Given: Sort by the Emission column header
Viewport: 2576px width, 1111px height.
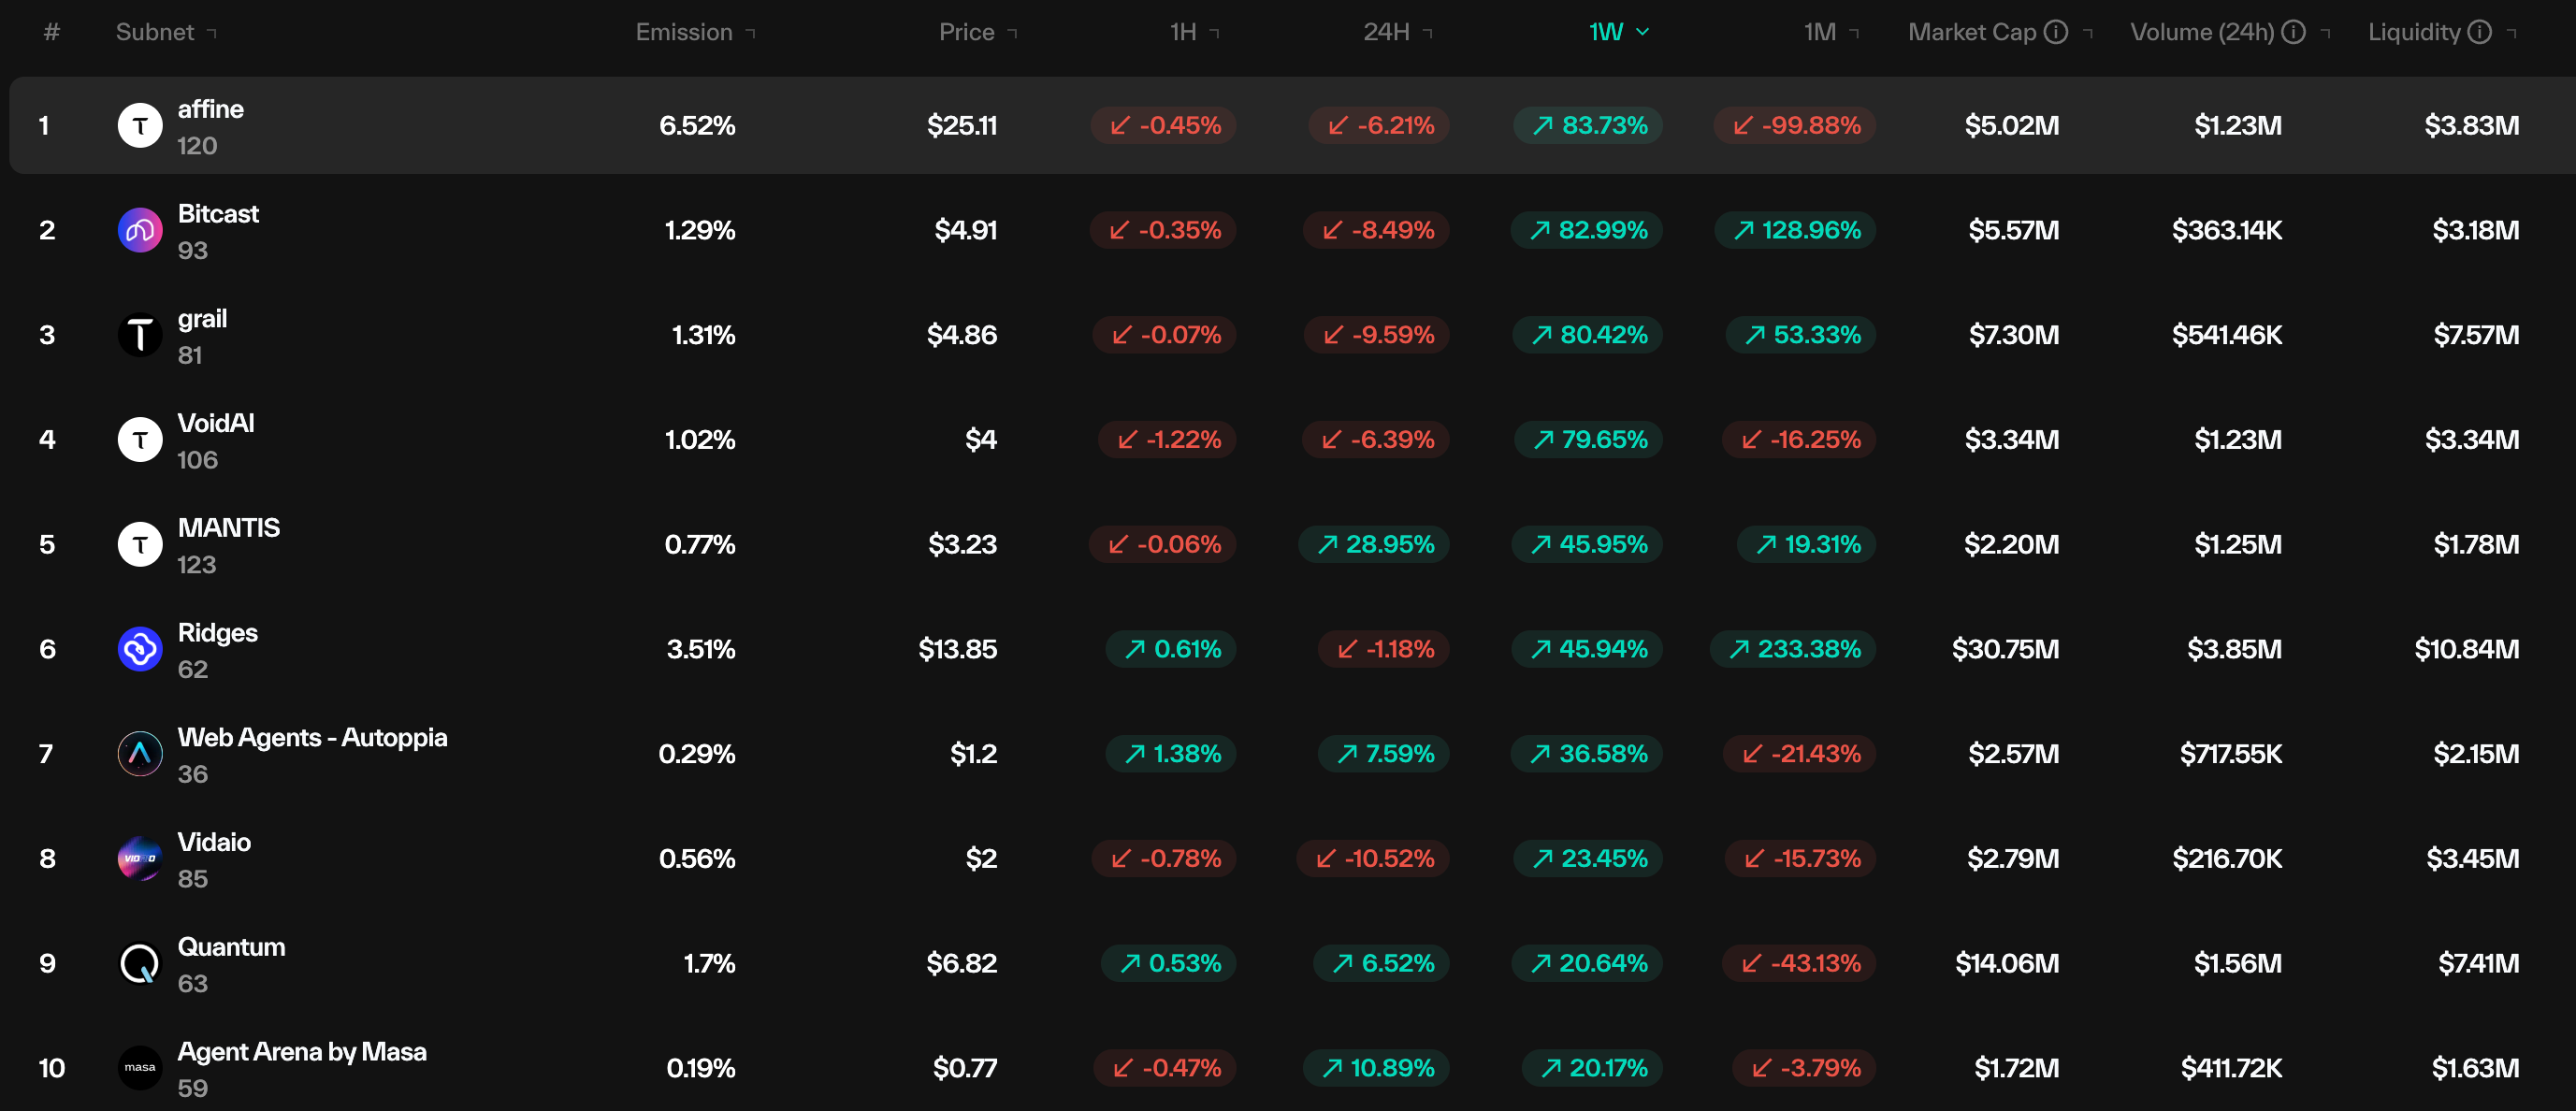Looking at the screenshot, I should pos(684,32).
